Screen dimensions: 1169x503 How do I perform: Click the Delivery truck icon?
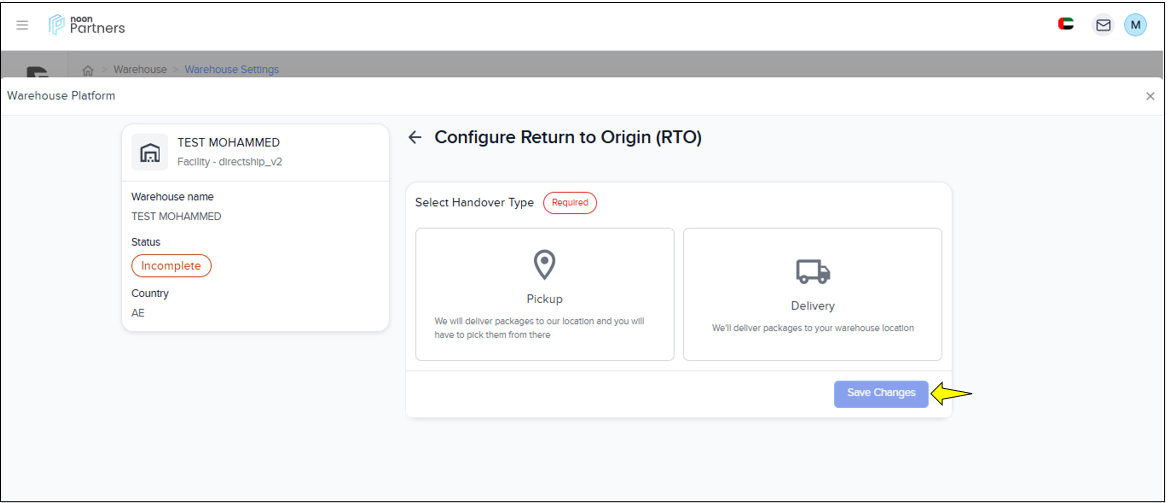pos(812,271)
